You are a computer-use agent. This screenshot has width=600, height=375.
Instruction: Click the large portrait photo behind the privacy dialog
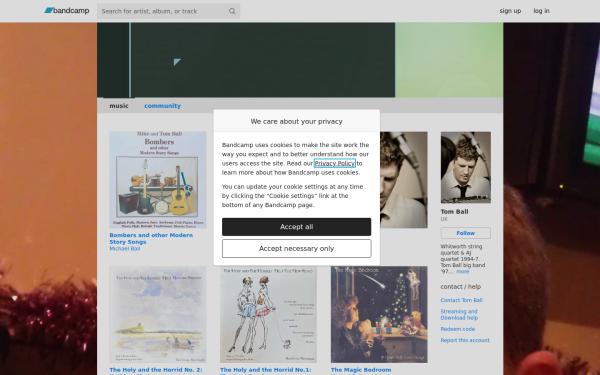pos(404,180)
